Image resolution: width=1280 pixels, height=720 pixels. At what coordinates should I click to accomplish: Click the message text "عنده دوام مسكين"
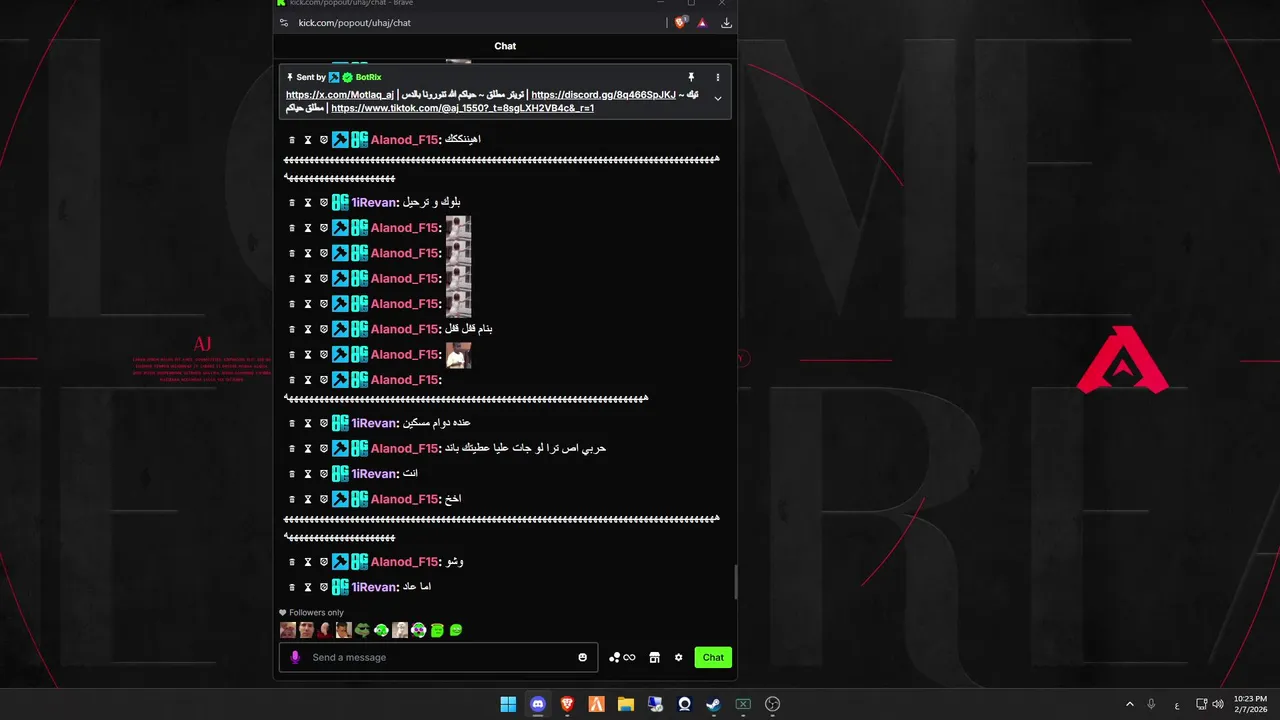437,423
